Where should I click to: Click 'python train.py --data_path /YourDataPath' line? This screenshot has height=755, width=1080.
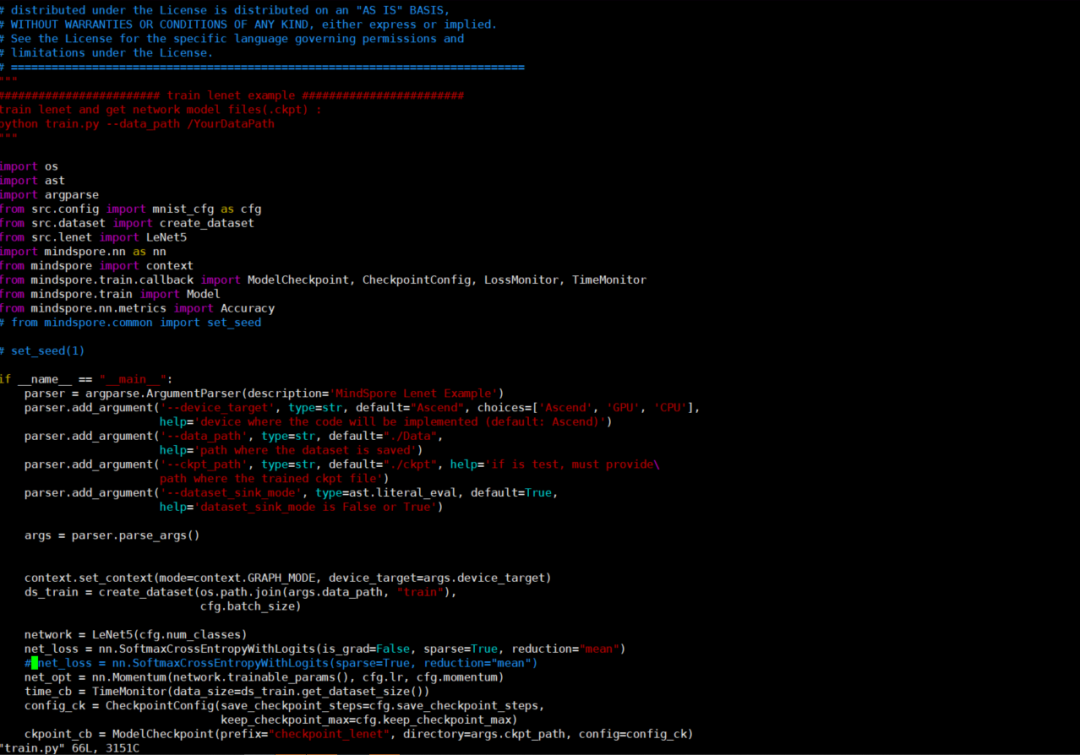(x=137, y=124)
